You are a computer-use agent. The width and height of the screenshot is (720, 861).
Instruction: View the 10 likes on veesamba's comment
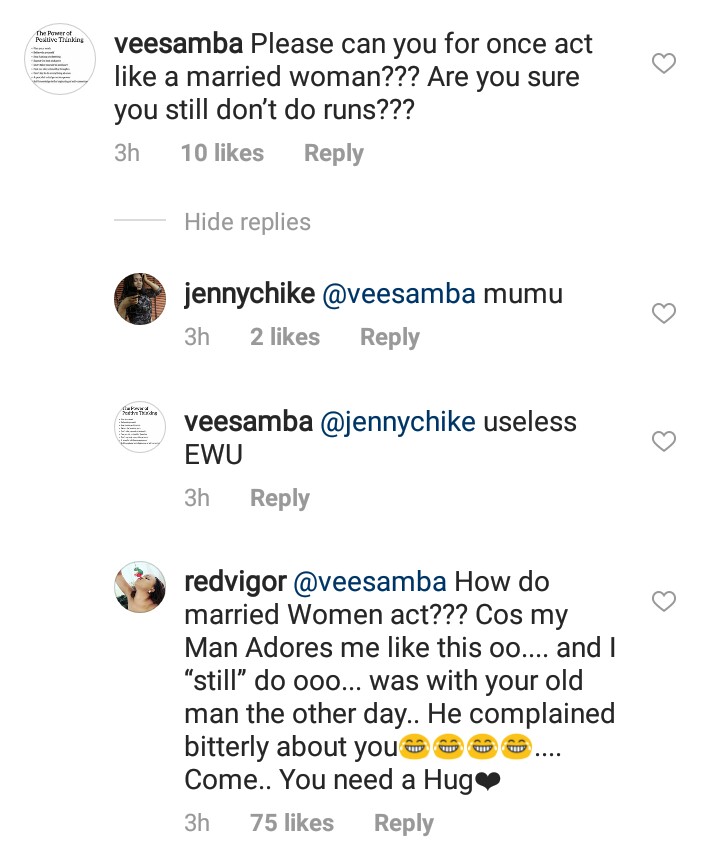[x=222, y=154]
